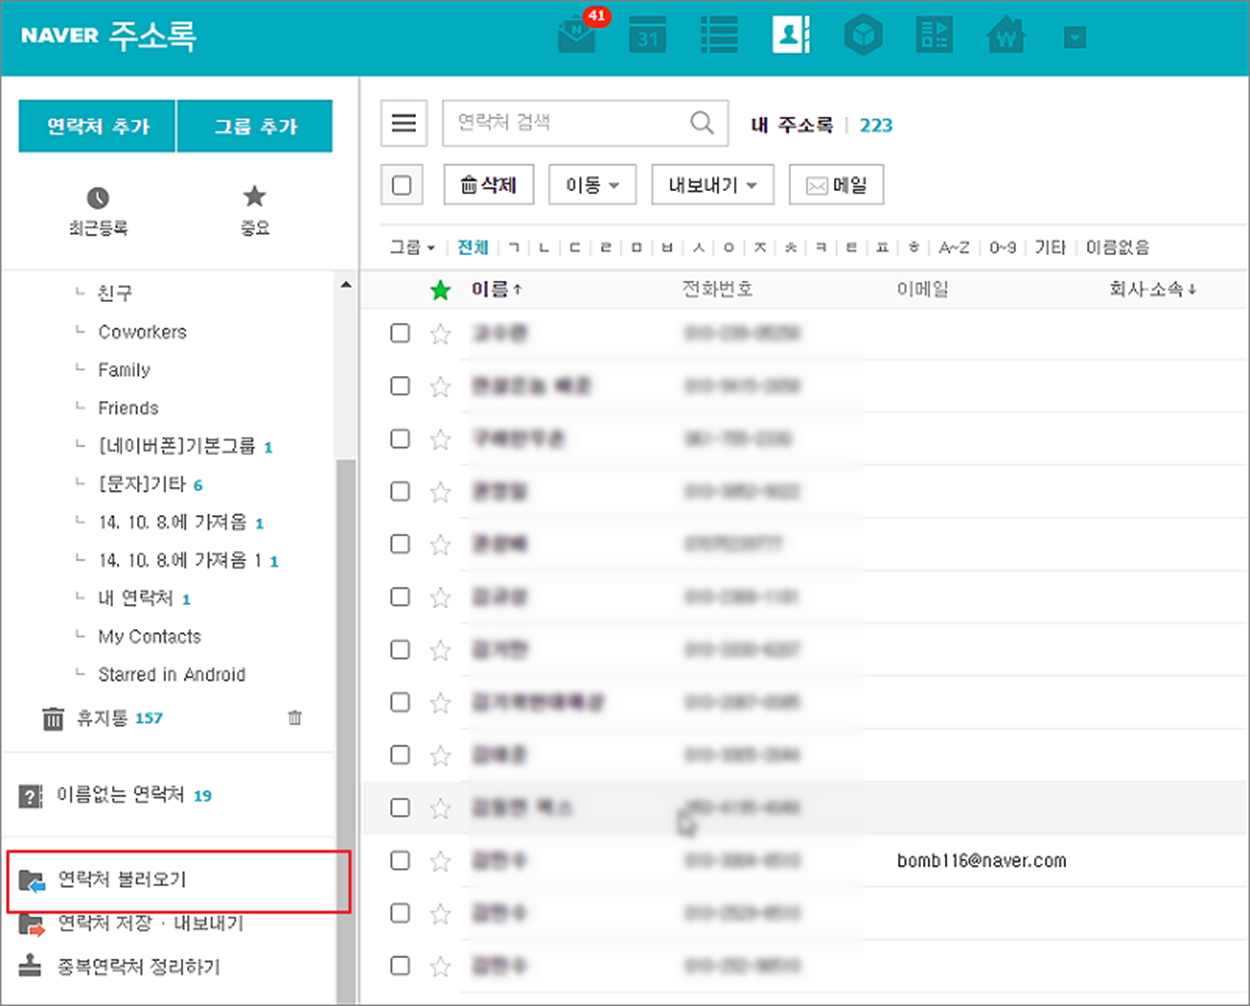Select the 전체 index tab

(473, 247)
